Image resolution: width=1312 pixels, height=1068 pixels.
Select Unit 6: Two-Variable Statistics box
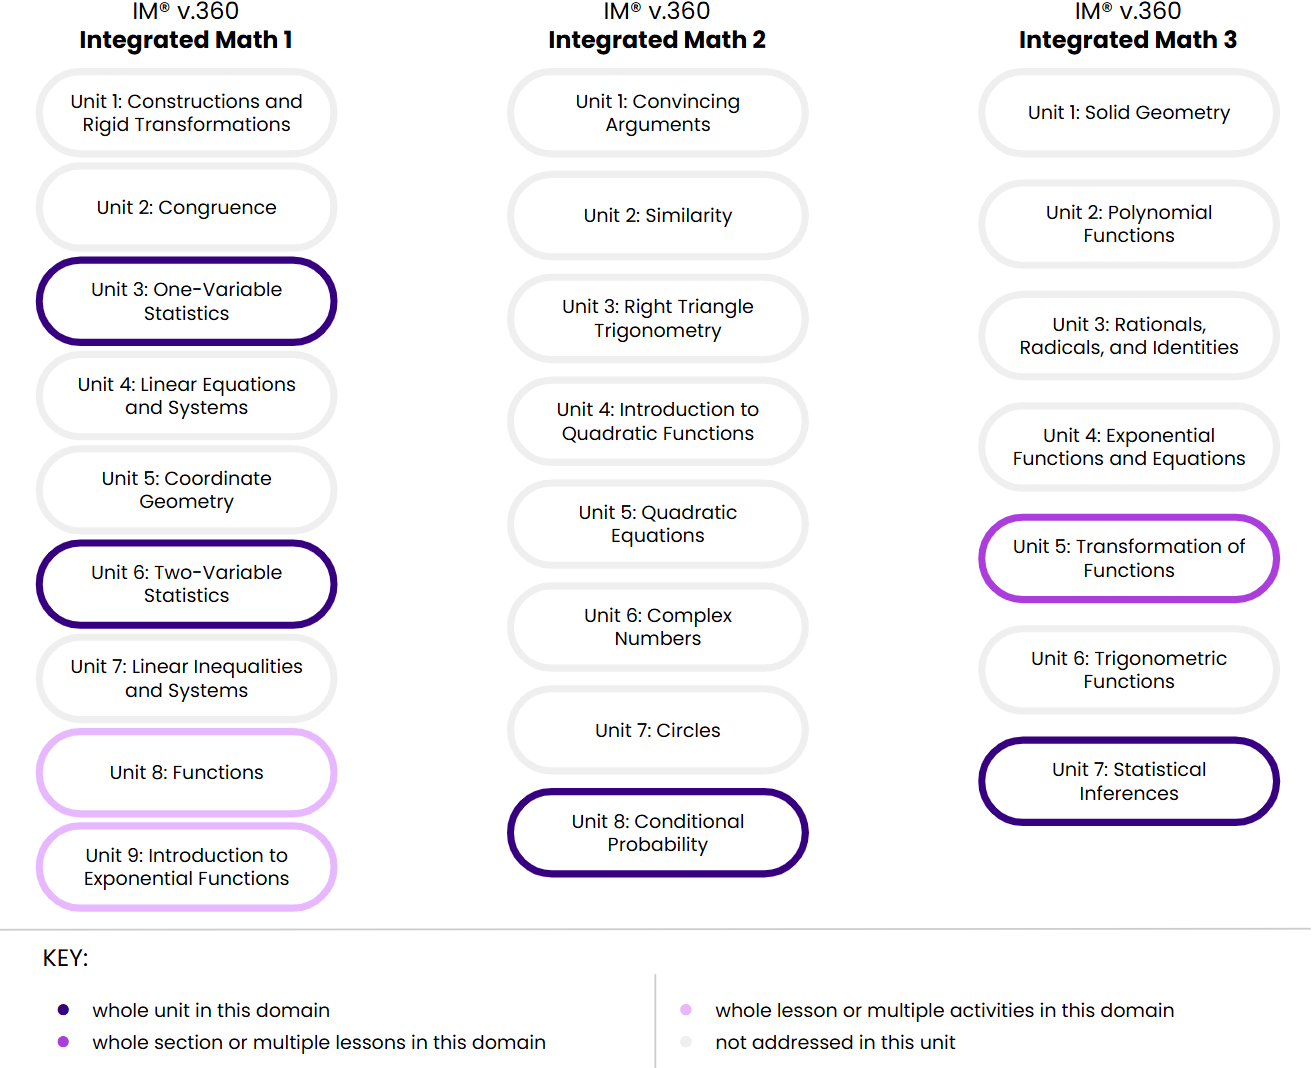coord(187,584)
